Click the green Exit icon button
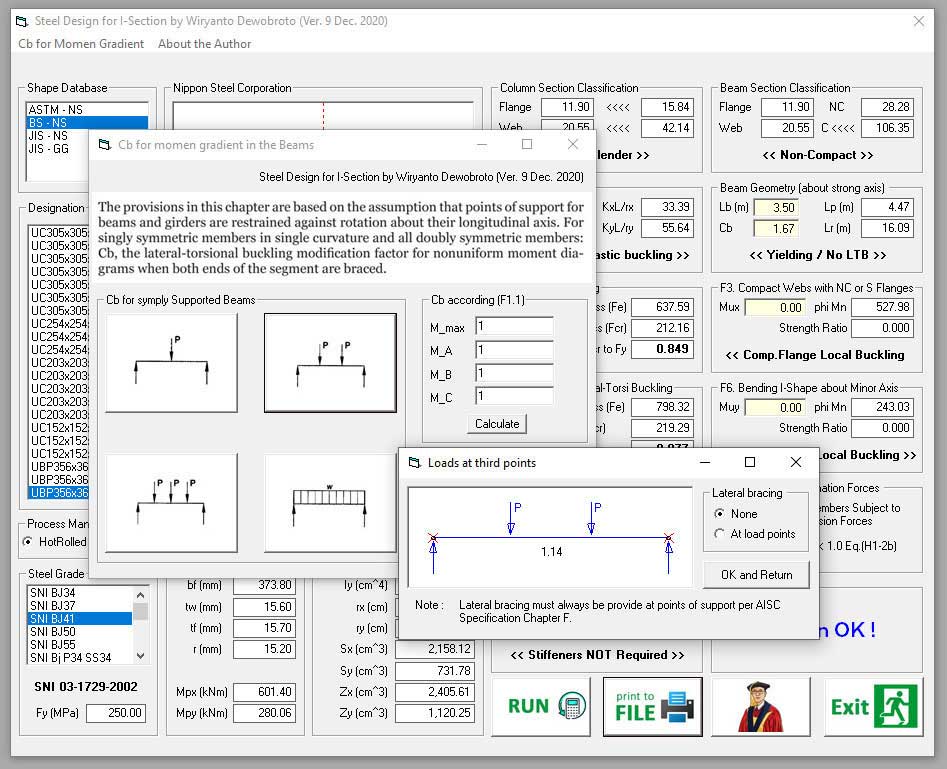 pyautogui.click(x=871, y=707)
